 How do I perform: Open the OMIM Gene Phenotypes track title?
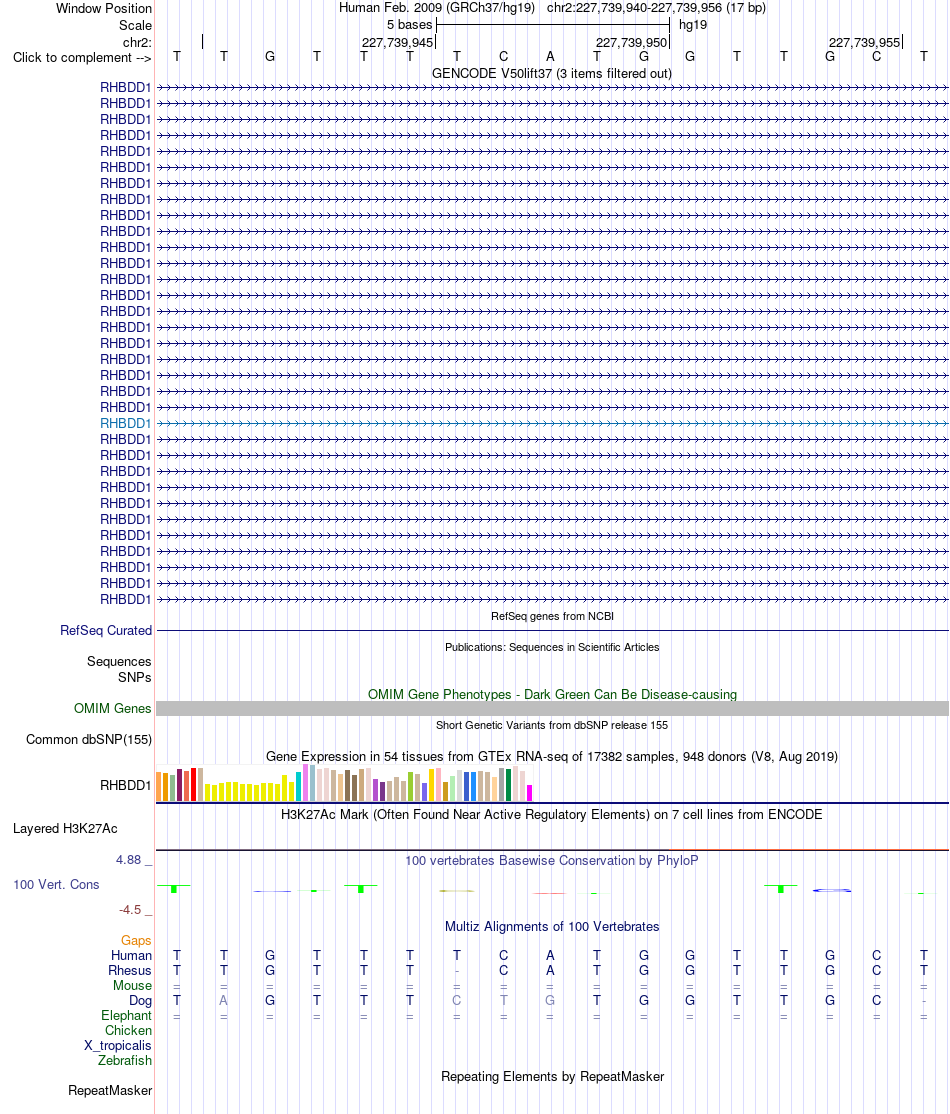pyautogui.click(x=552, y=694)
